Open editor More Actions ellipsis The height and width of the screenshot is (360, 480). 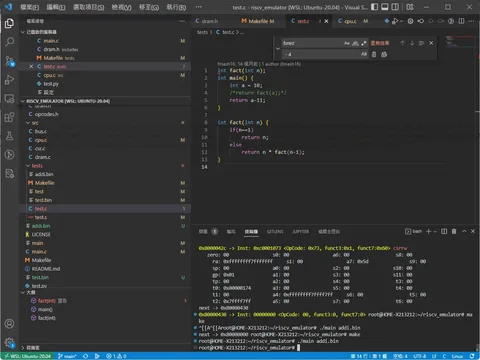click(x=471, y=21)
